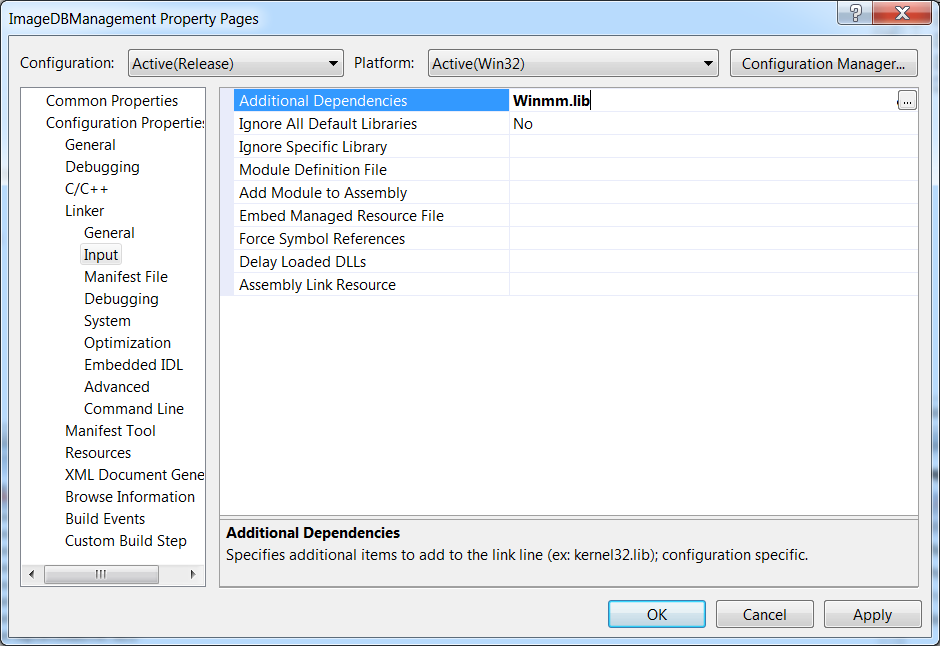Image resolution: width=940 pixels, height=646 pixels.
Task: Select the Manifest Tool node
Action: (110, 431)
